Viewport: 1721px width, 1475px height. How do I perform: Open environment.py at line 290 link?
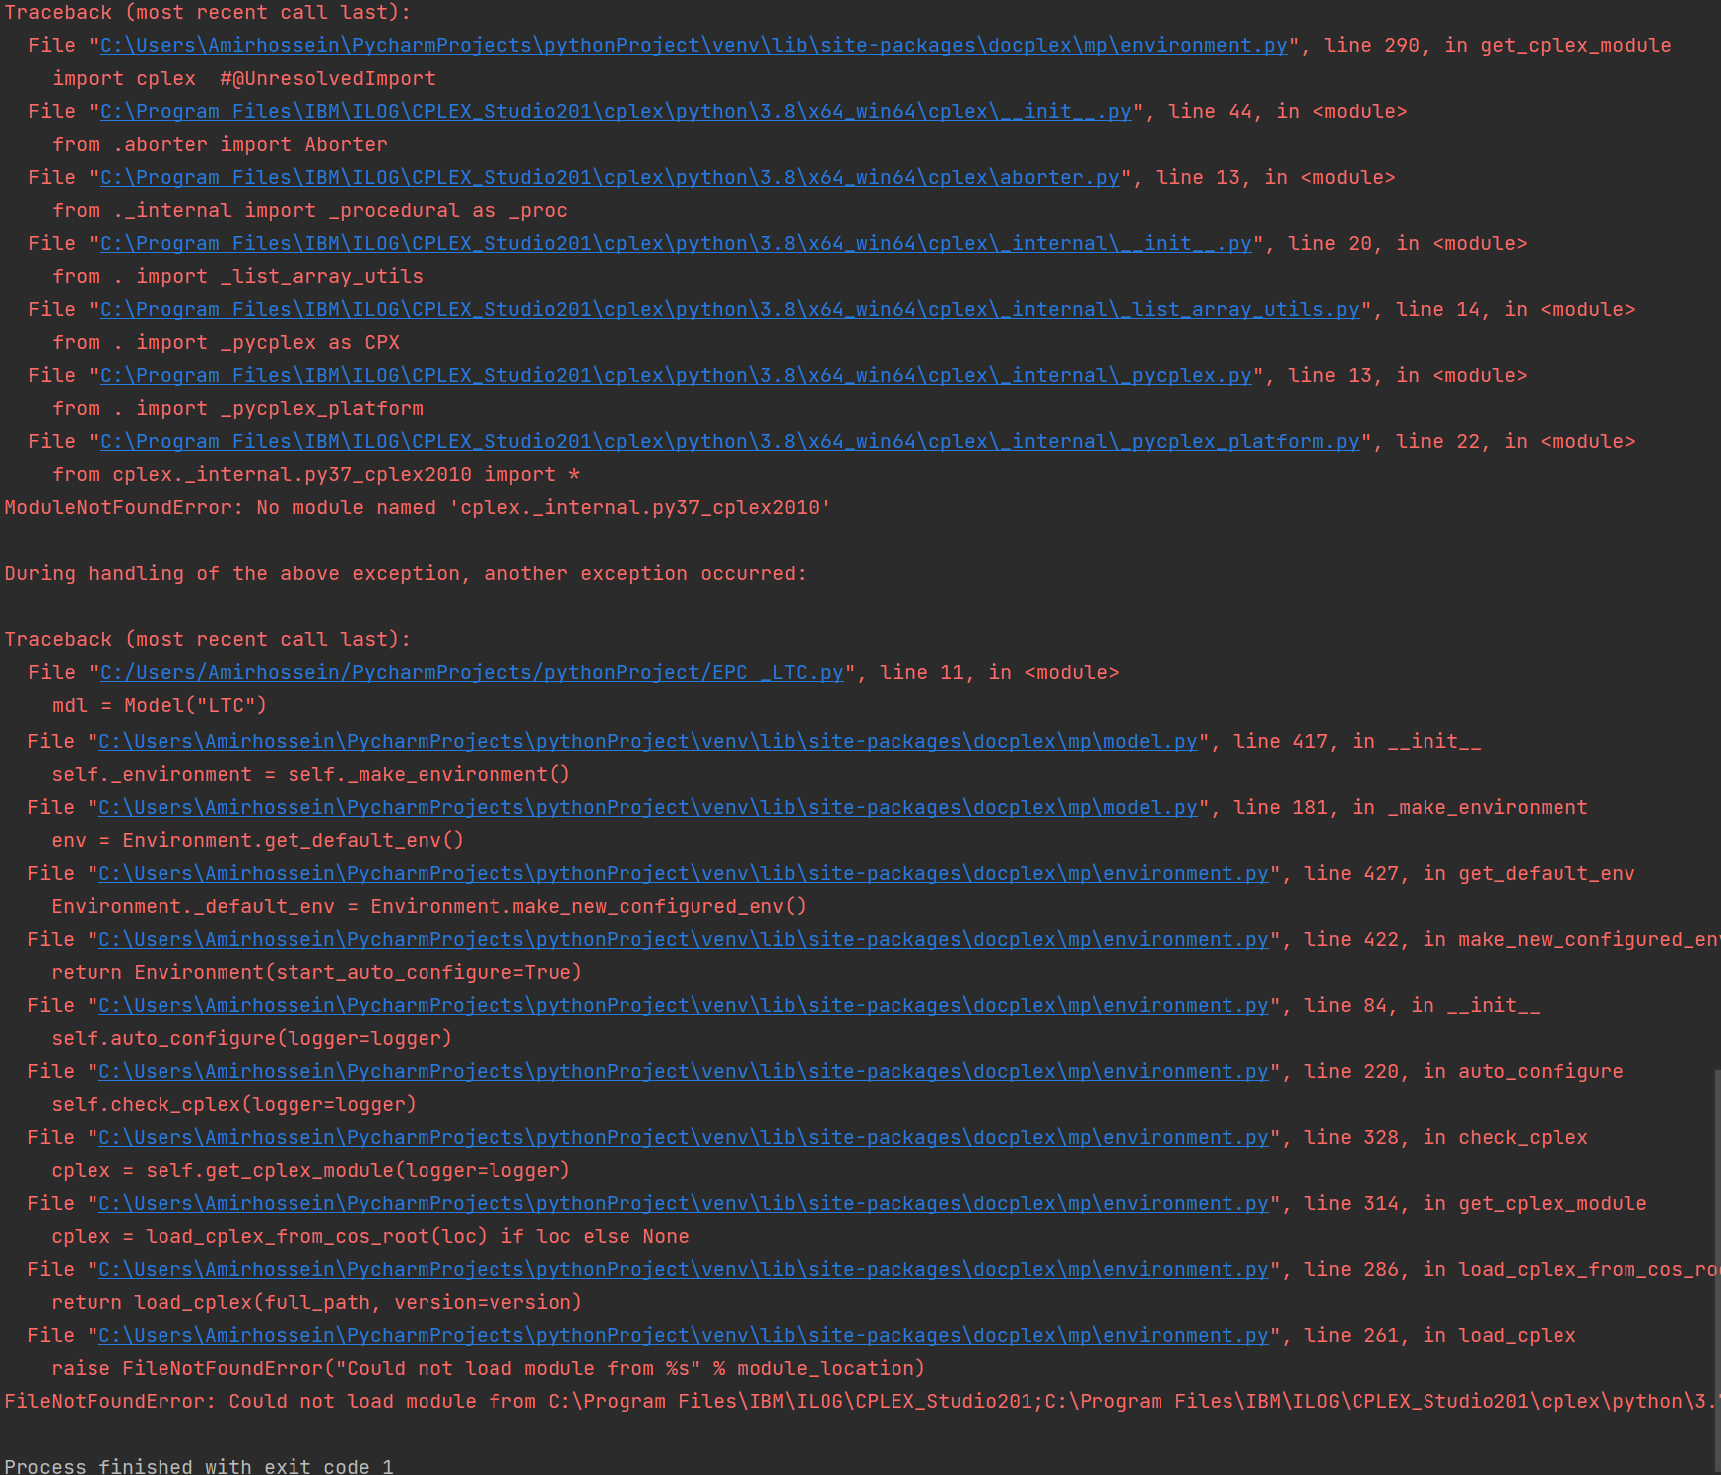[692, 45]
